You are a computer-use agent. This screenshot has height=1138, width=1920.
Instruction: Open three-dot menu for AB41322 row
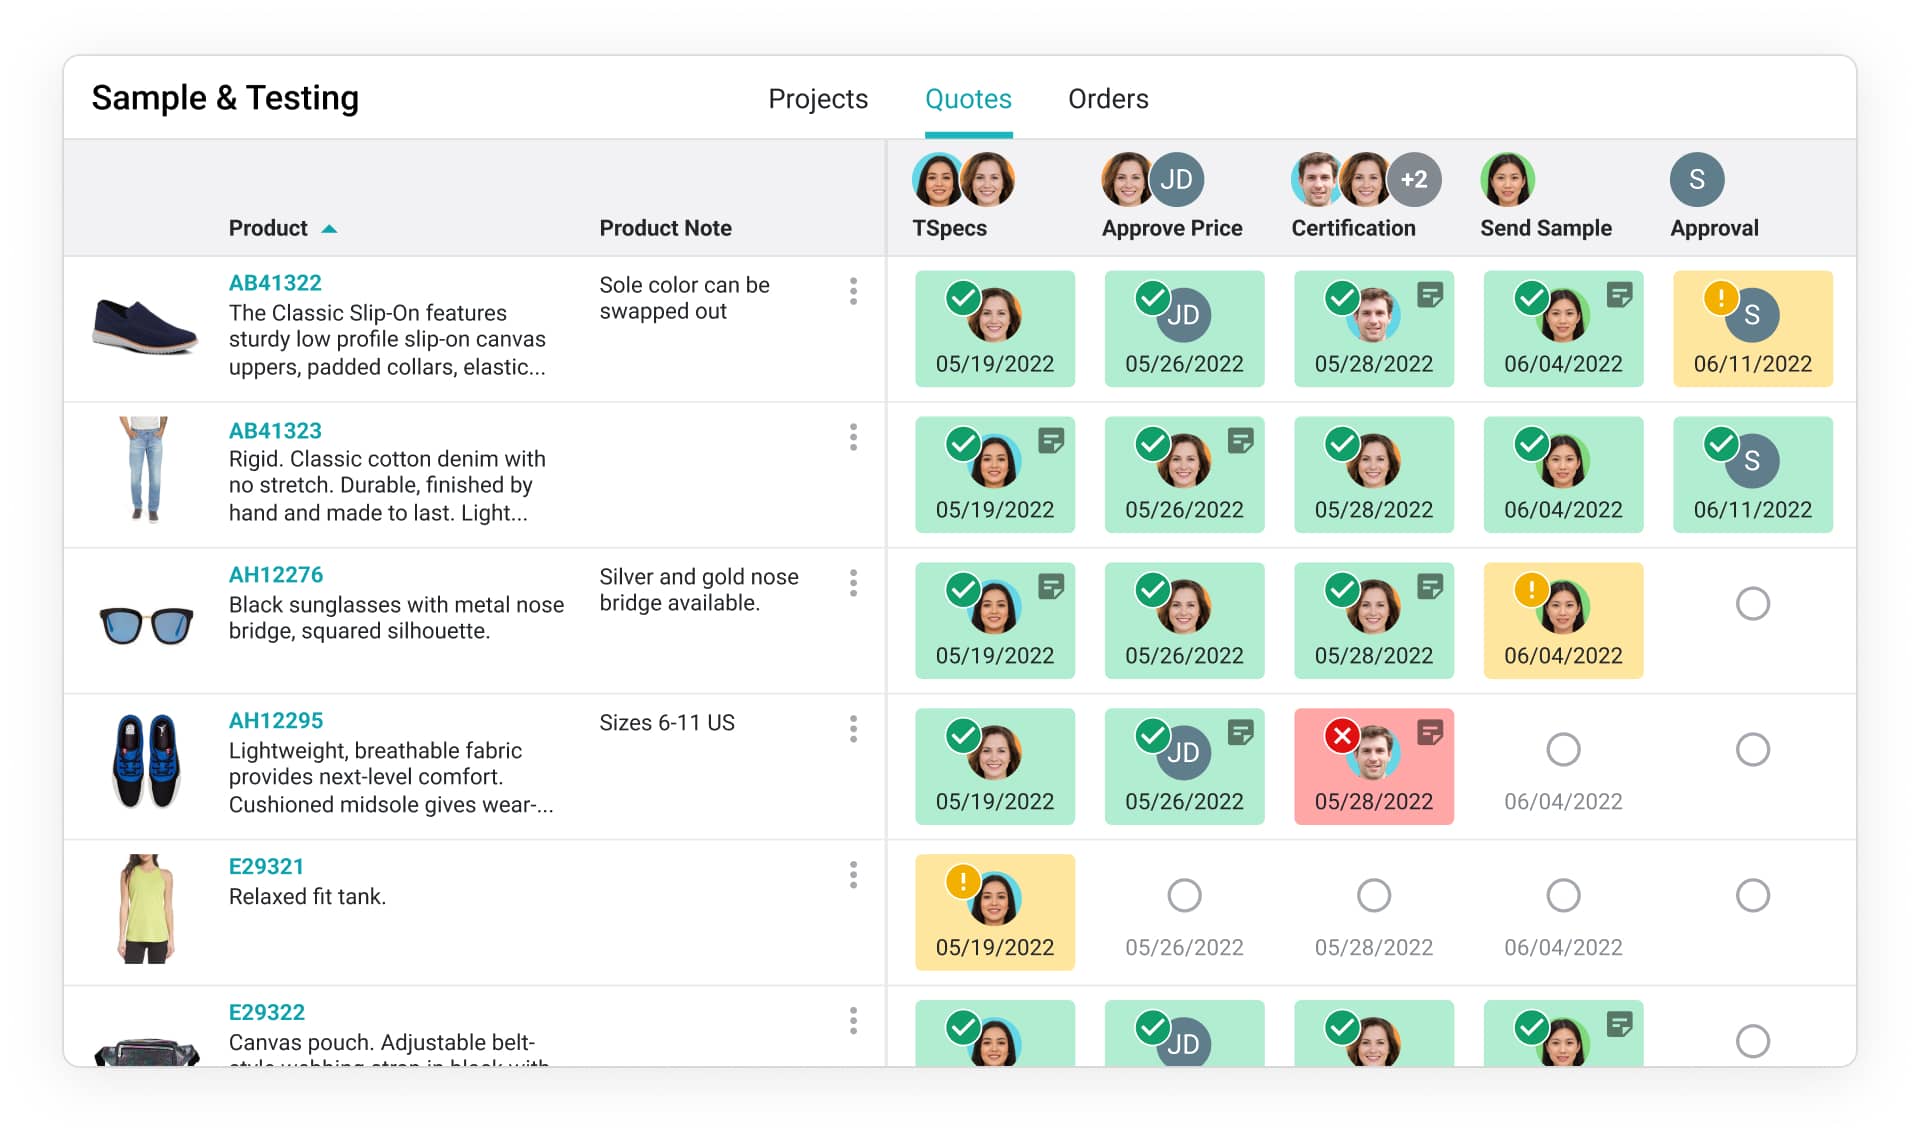coord(853,291)
